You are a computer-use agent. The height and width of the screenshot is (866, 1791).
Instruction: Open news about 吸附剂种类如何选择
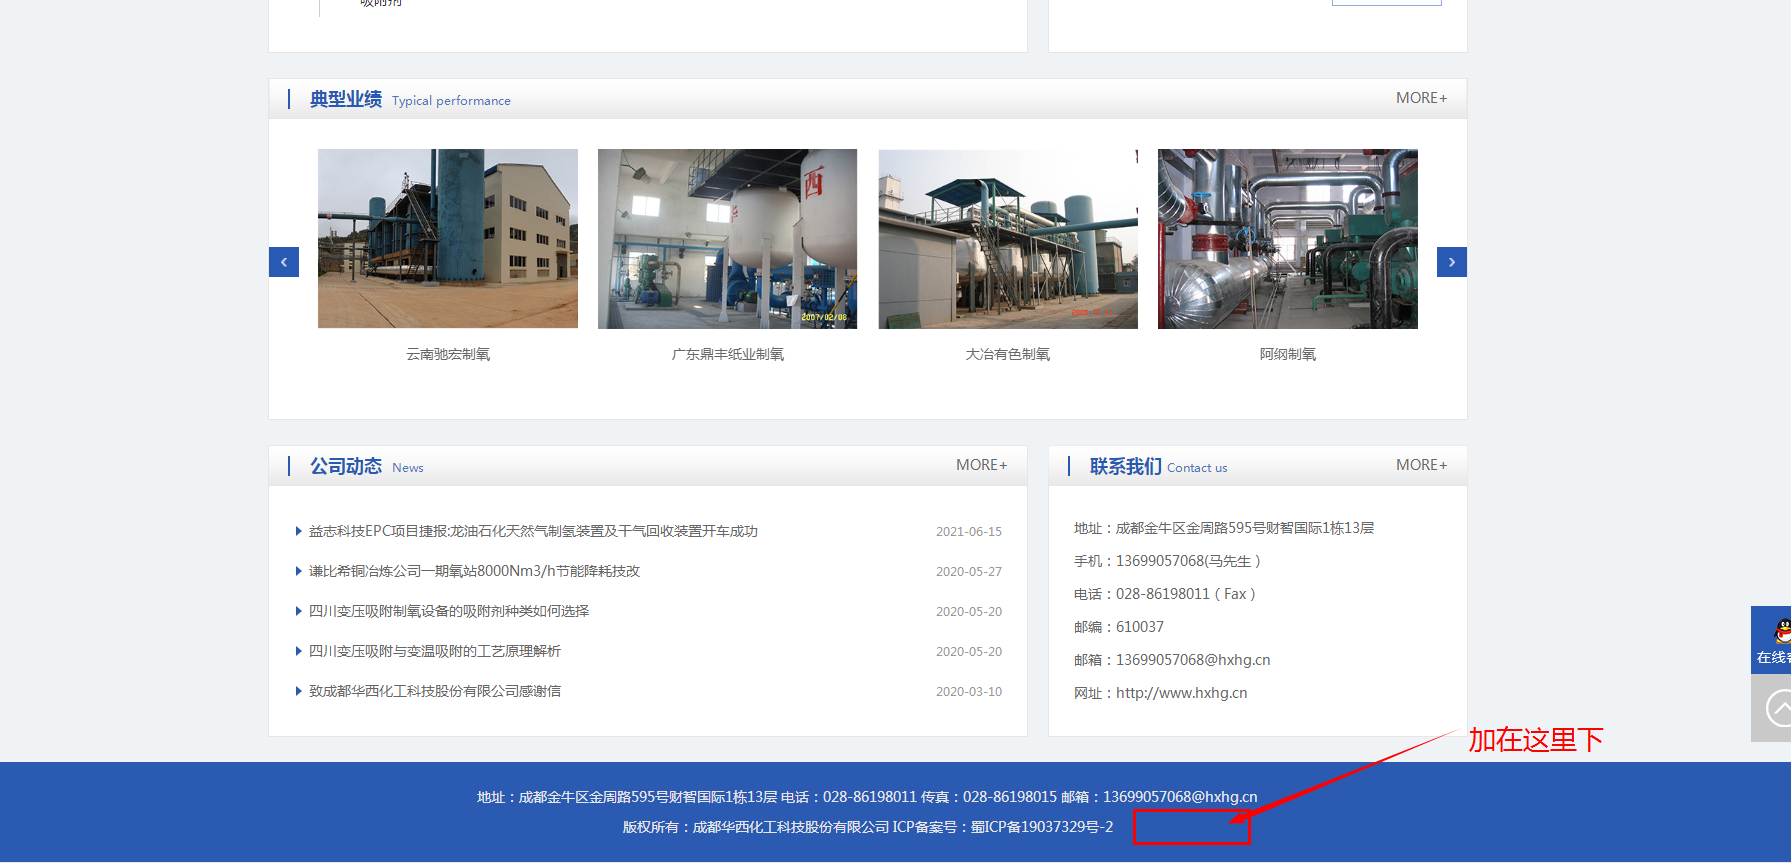click(448, 611)
